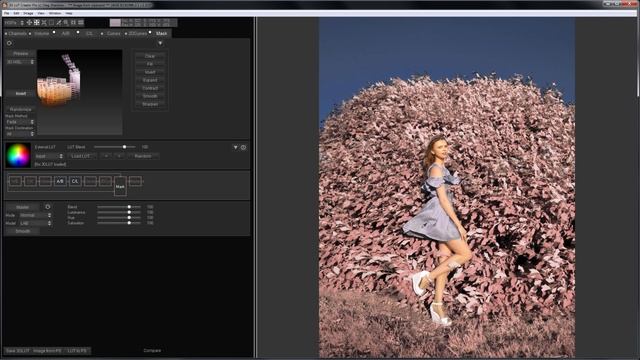Screen dimensions: 640x360
Task: Open the 3D HSL model dropdown
Action: [x=20, y=62]
